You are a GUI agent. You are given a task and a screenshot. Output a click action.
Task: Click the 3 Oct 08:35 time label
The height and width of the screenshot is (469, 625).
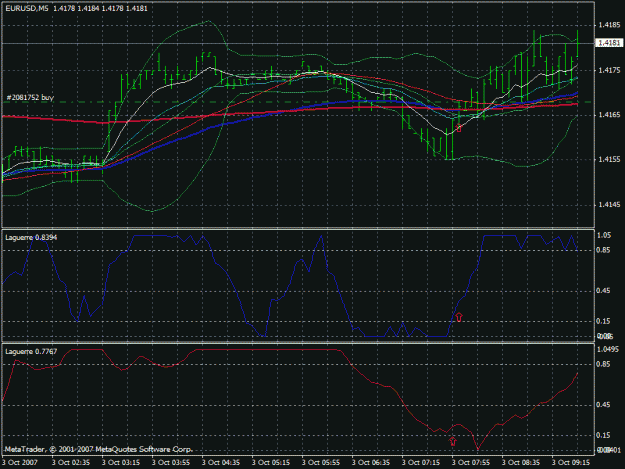521,462
